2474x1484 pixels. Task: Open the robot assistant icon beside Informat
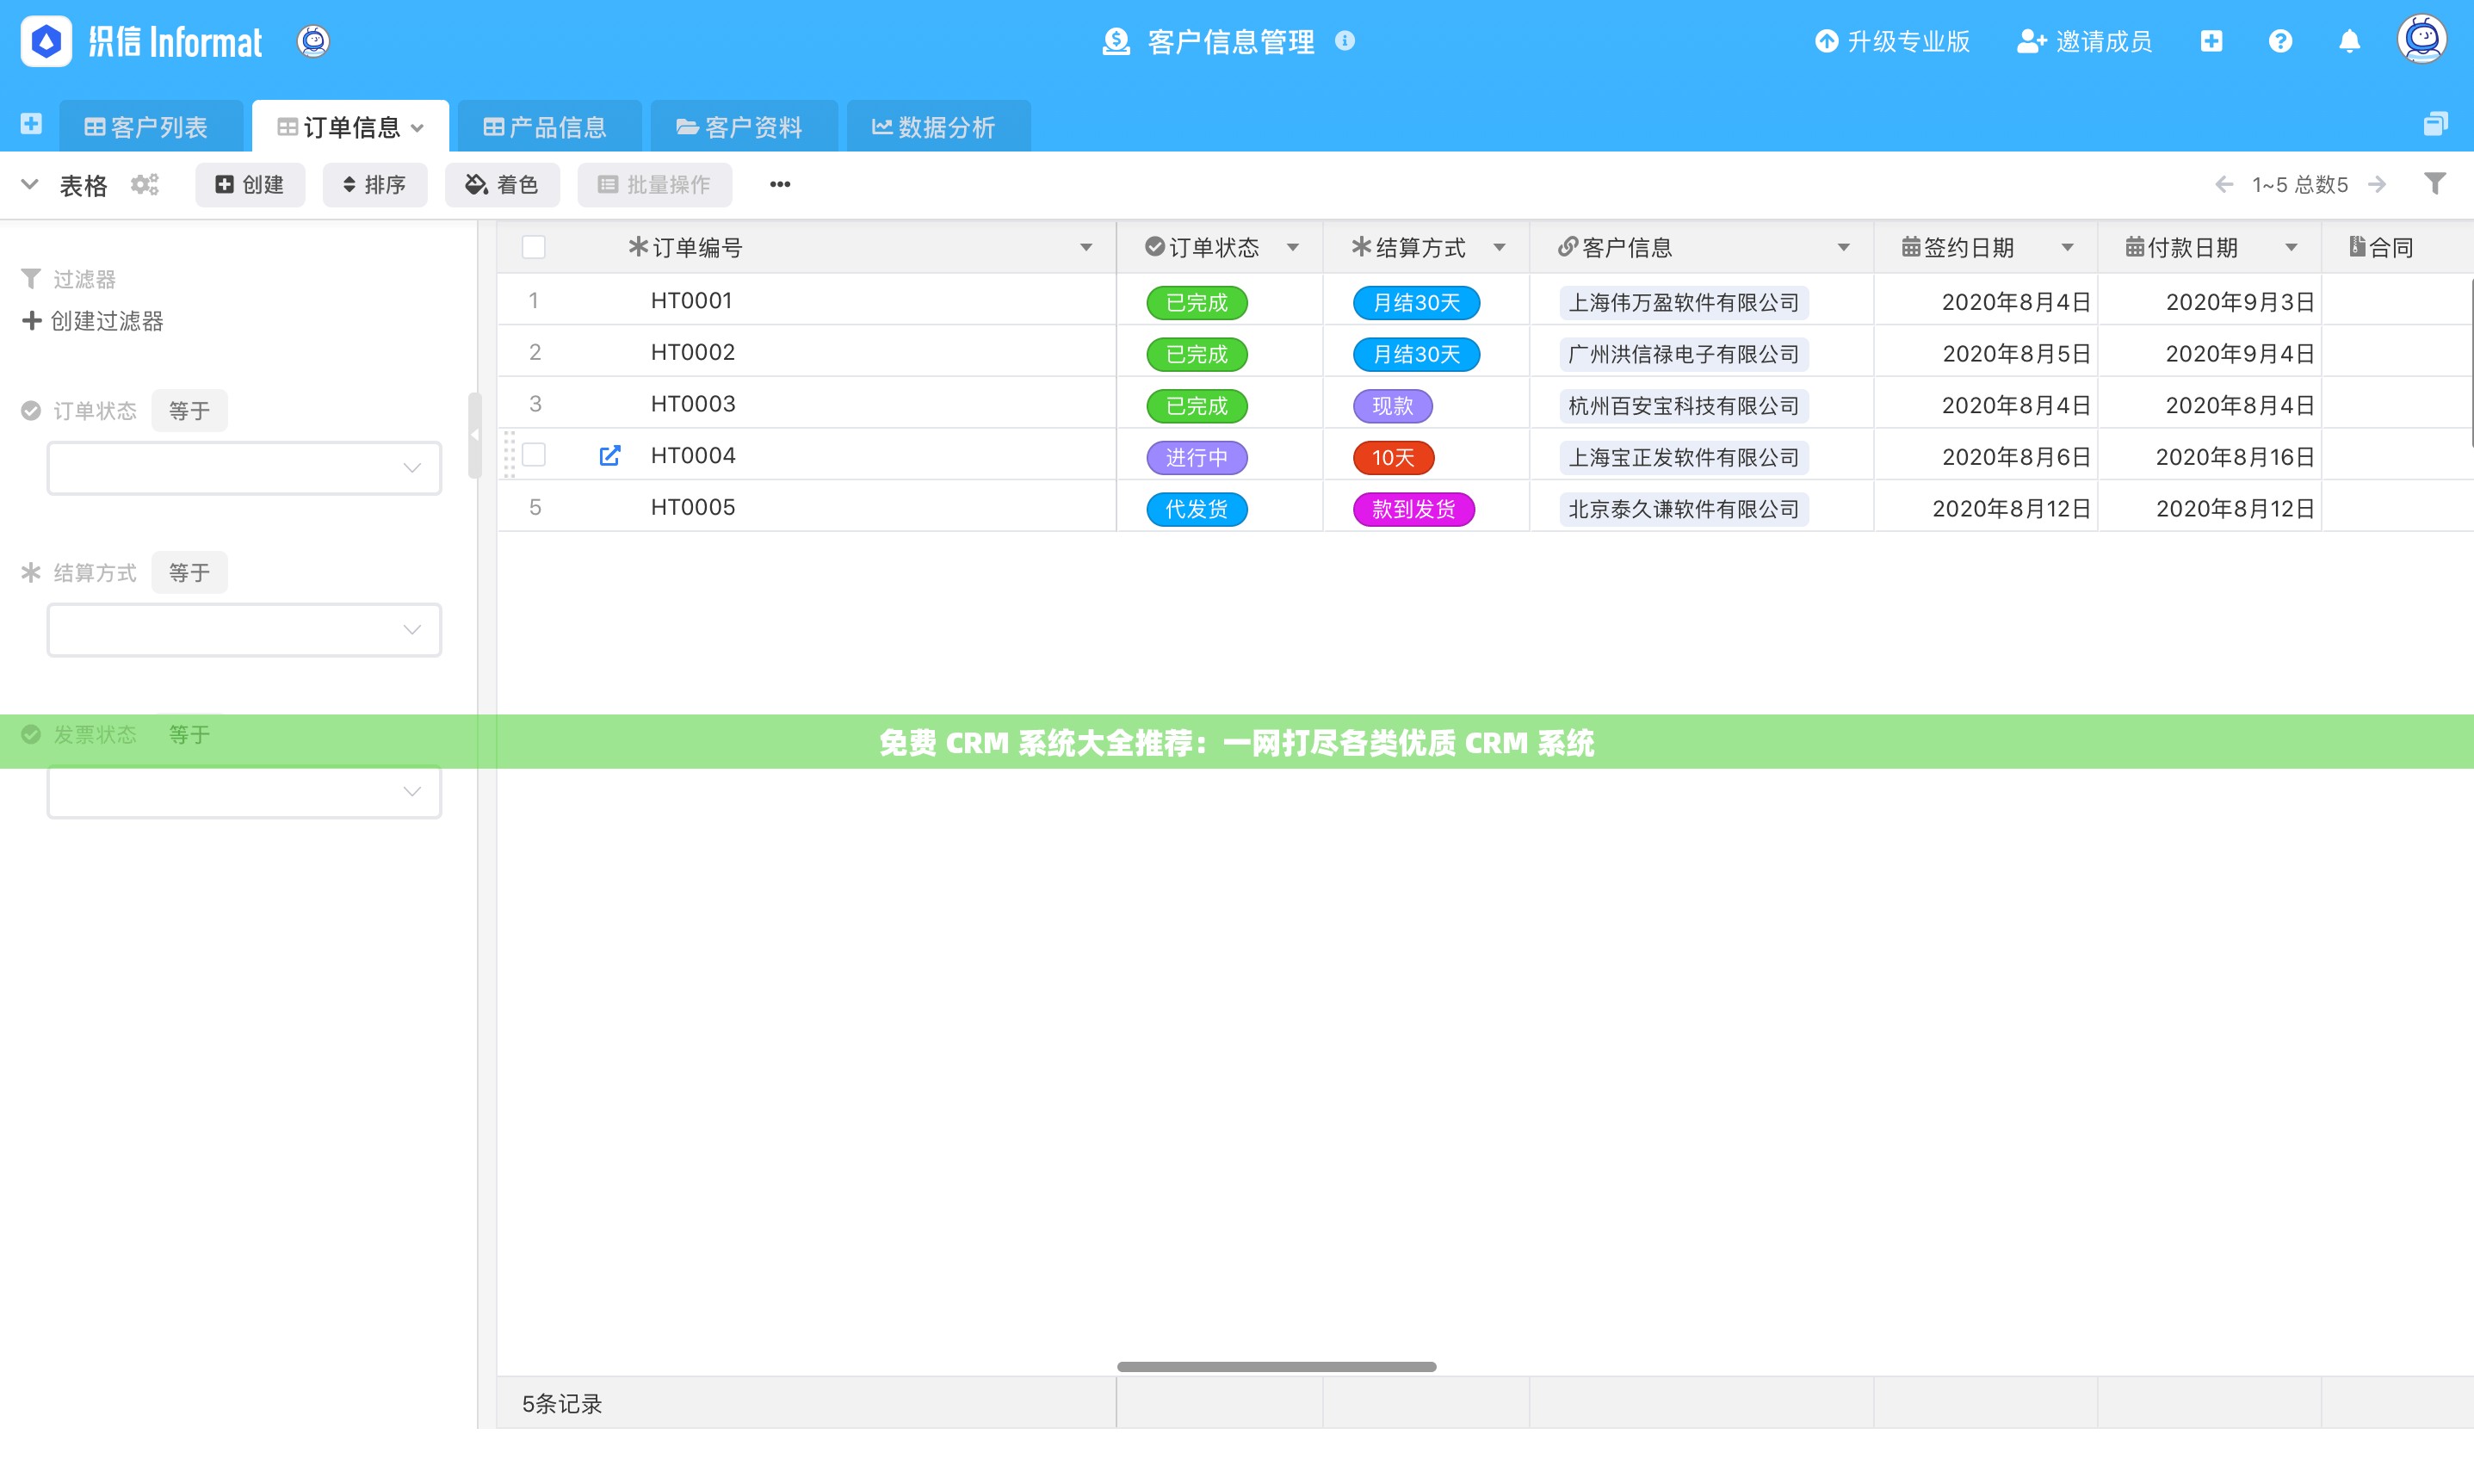point(313,41)
